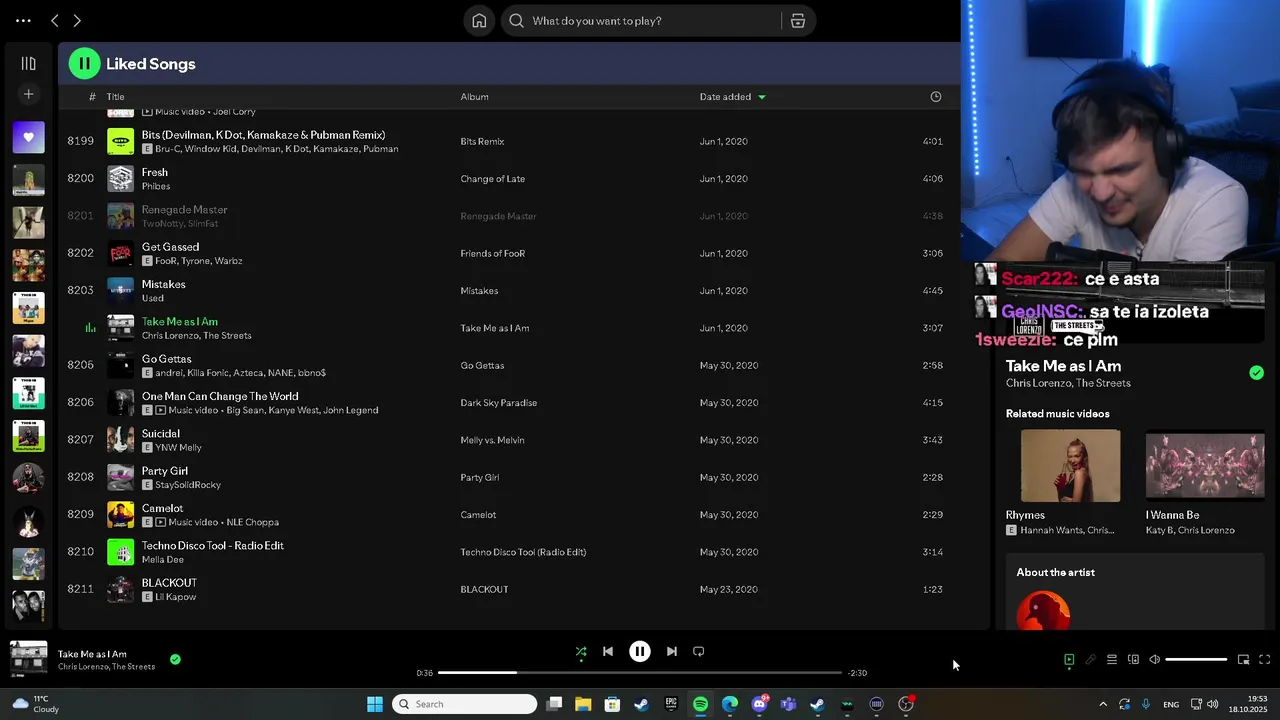The image size is (1280, 720).
Task: Open Dark Sky Paradise album link
Action: pos(498,403)
